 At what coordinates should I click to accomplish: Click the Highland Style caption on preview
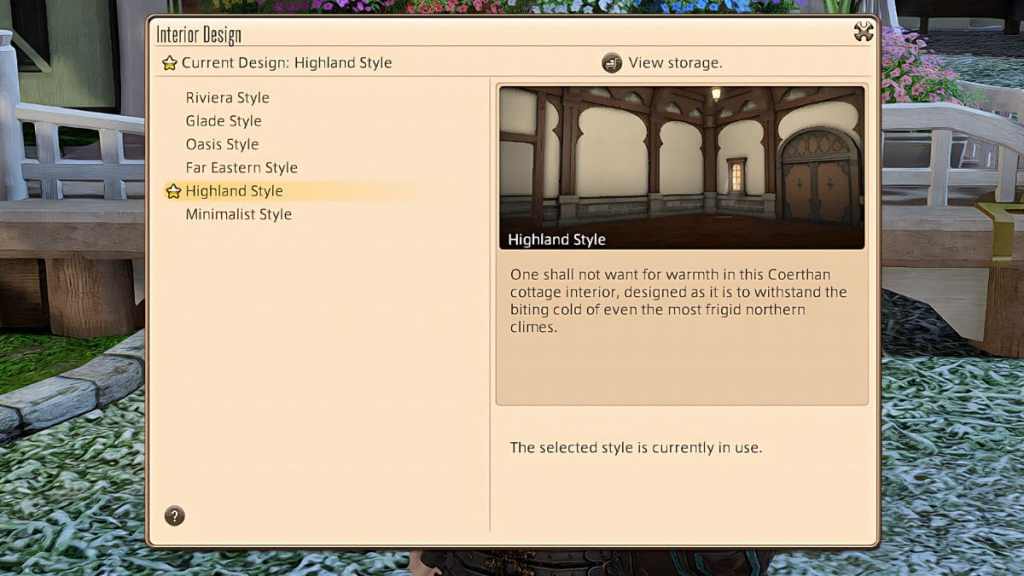click(556, 240)
